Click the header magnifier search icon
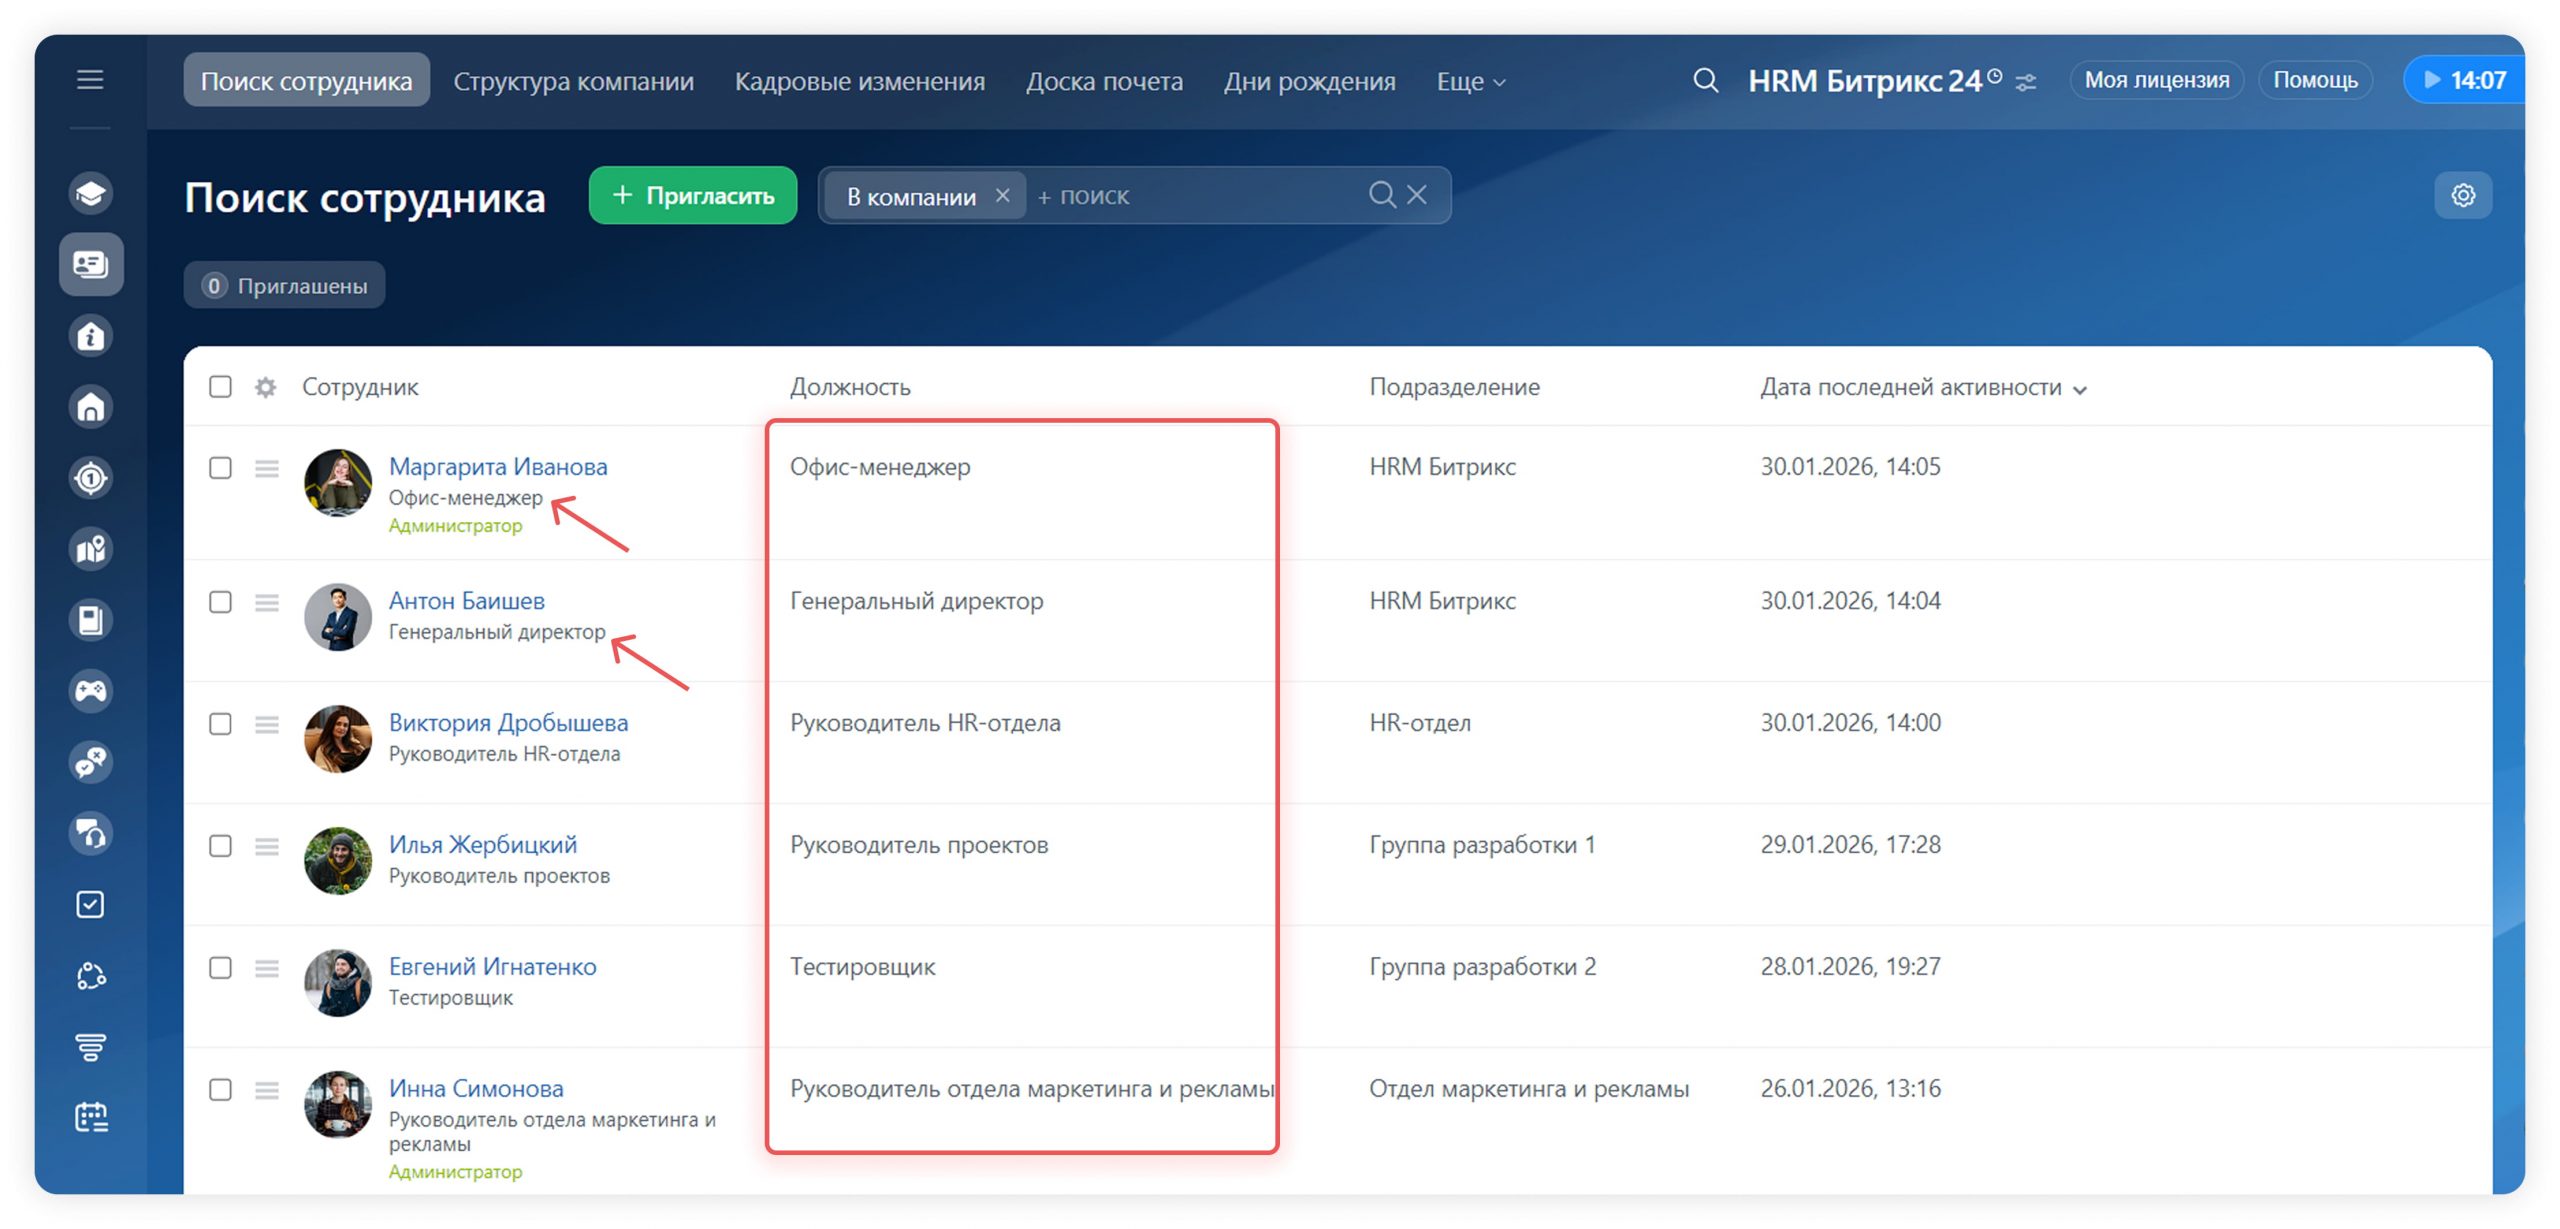The width and height of the screenshot is (2560, 1229). point(1705,81)
